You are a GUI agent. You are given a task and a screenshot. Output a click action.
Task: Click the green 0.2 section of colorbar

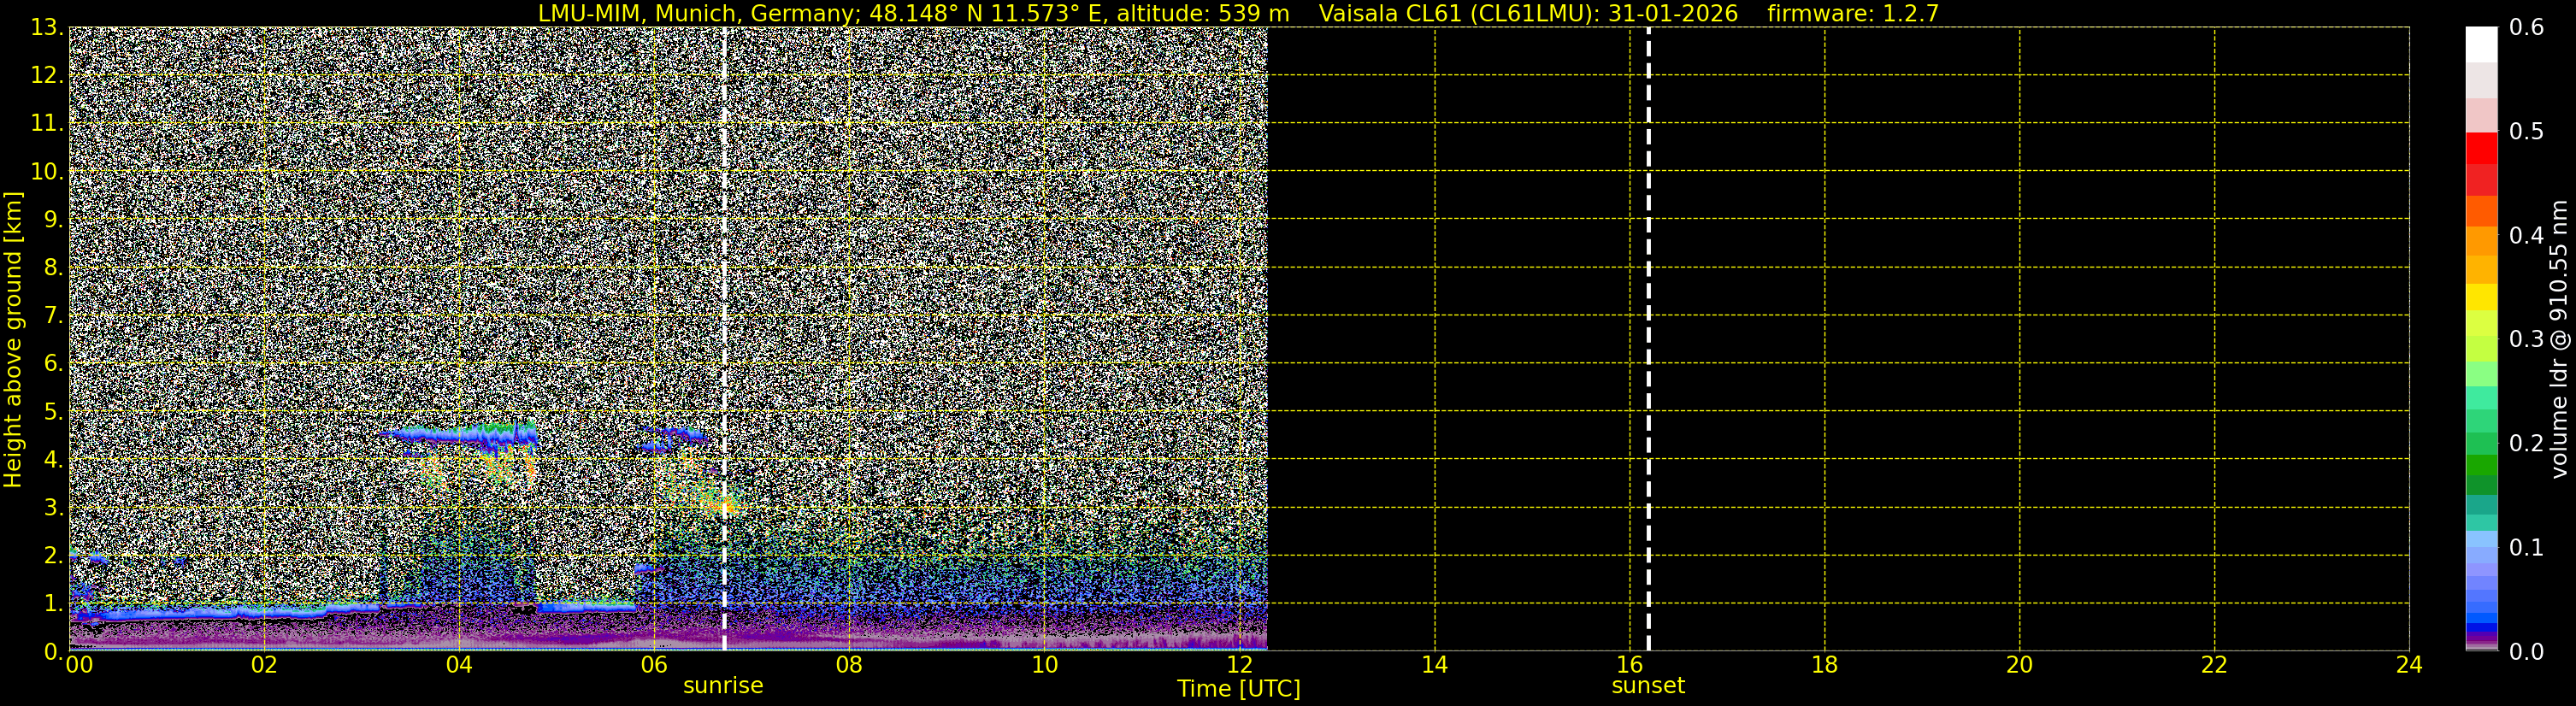2481,443
